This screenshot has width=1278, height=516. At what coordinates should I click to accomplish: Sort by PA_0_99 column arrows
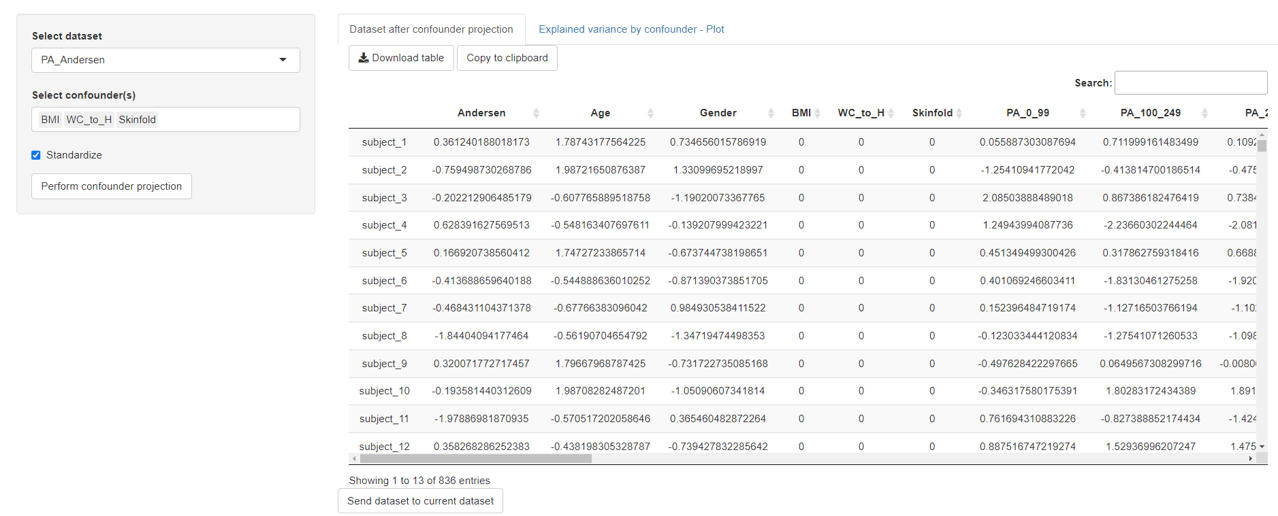point(1082,114)
